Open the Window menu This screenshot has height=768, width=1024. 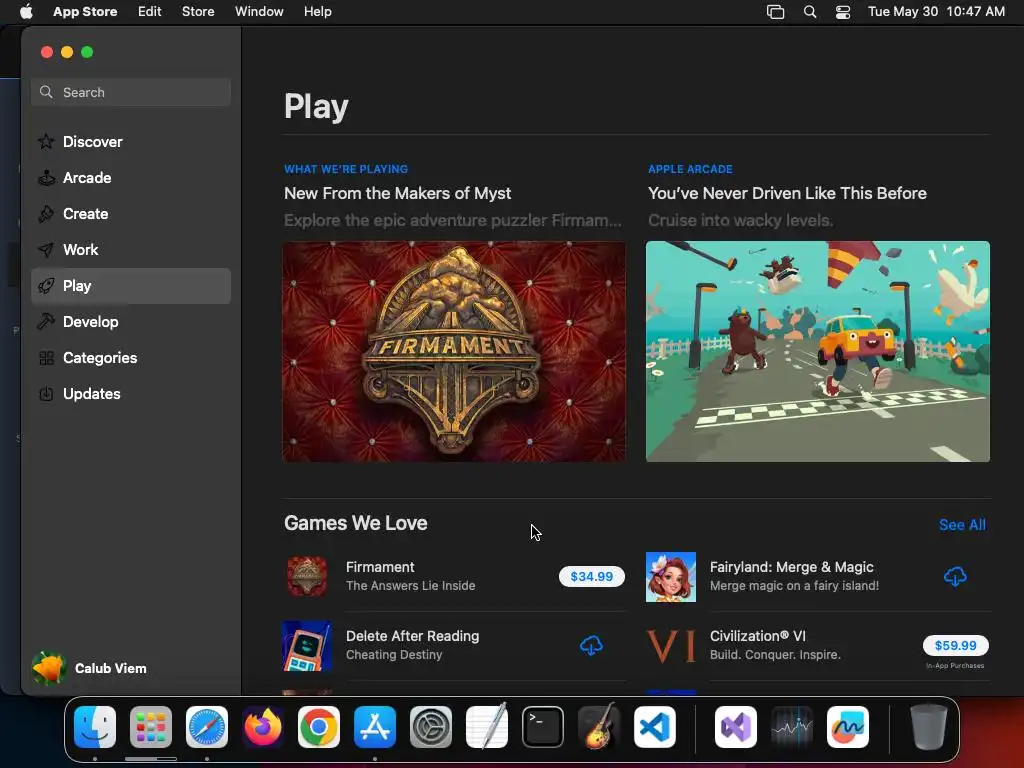tap(259, 12)
